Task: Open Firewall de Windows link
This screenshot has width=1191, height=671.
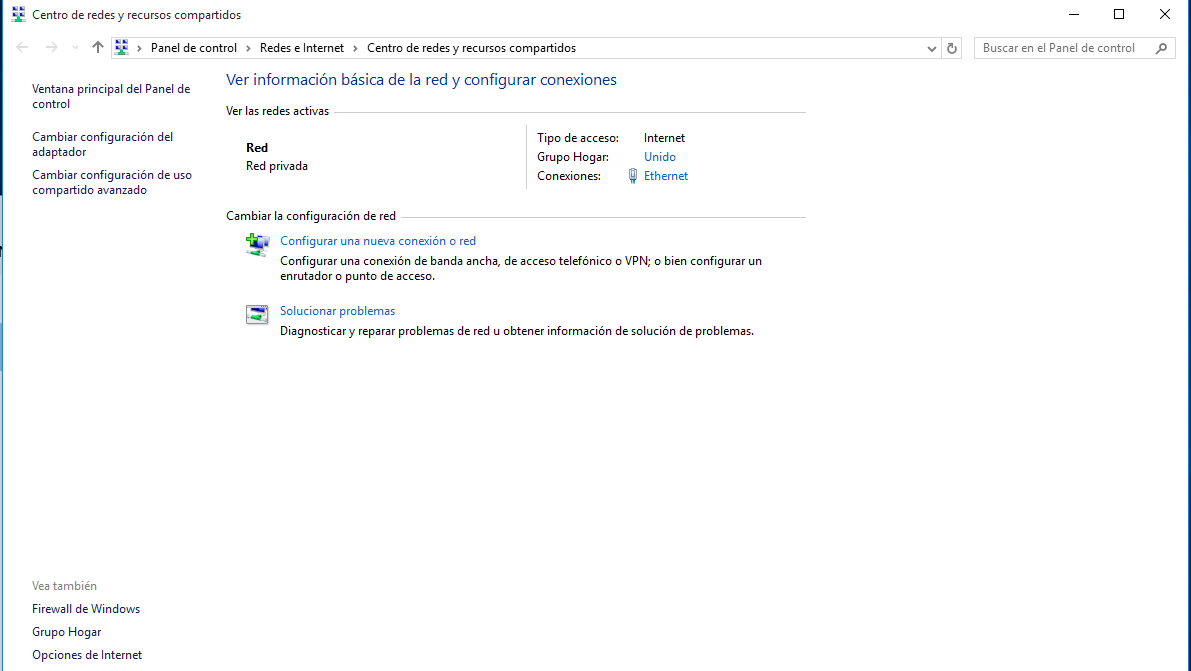Action: coord(86,609)
